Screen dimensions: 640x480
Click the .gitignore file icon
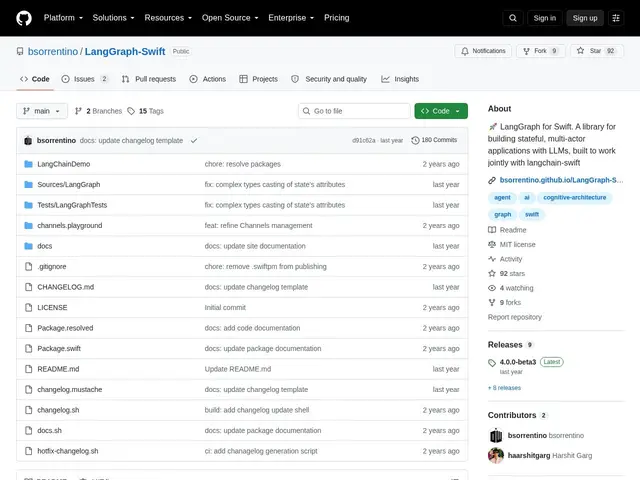pyautogui.click(x=29, y=267)
